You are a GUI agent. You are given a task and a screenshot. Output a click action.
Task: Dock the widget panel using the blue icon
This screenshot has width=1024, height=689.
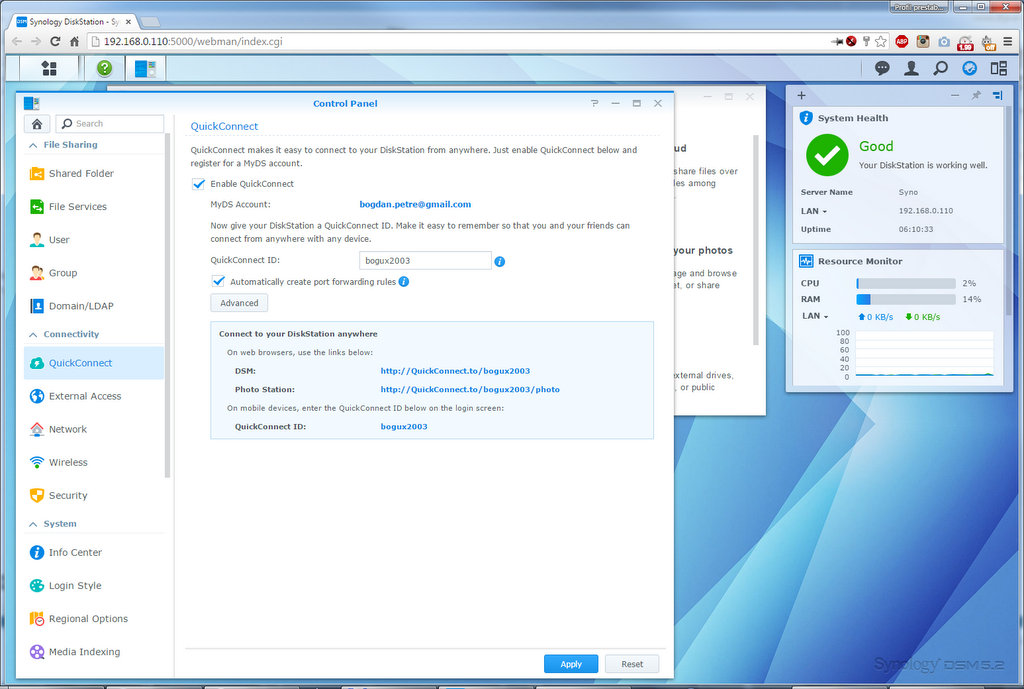click(997, 95)
